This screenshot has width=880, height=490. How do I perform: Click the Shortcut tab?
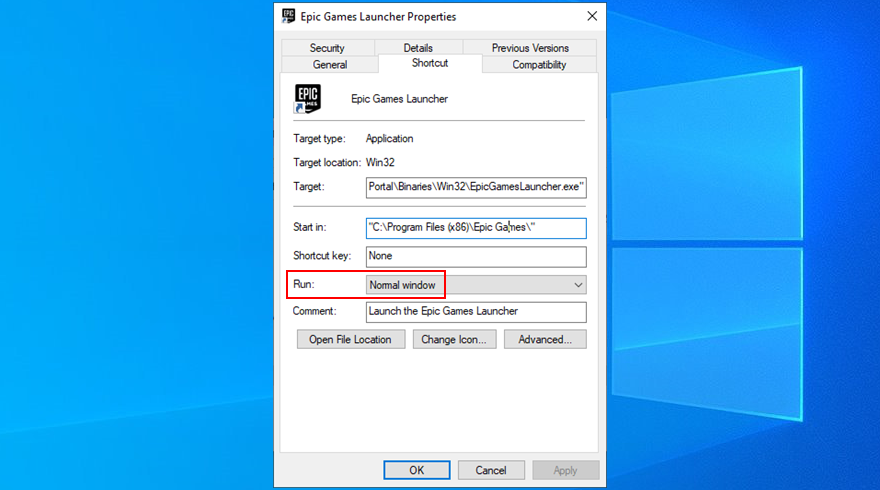pos(430,64)
